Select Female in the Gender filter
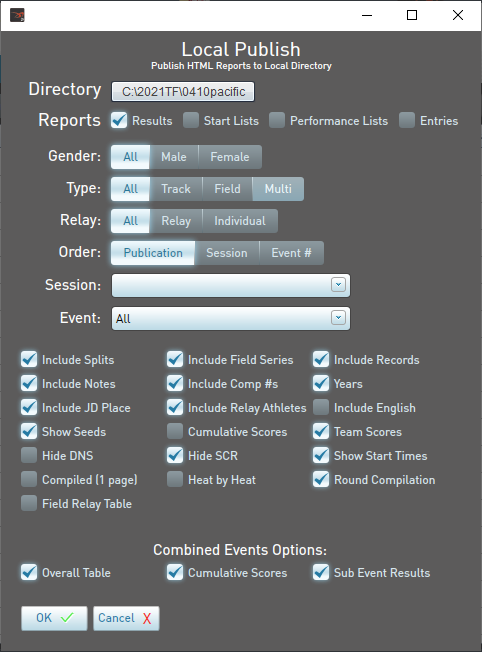The image size is (482, 652). pyautogui.click(x=230, y=157)
